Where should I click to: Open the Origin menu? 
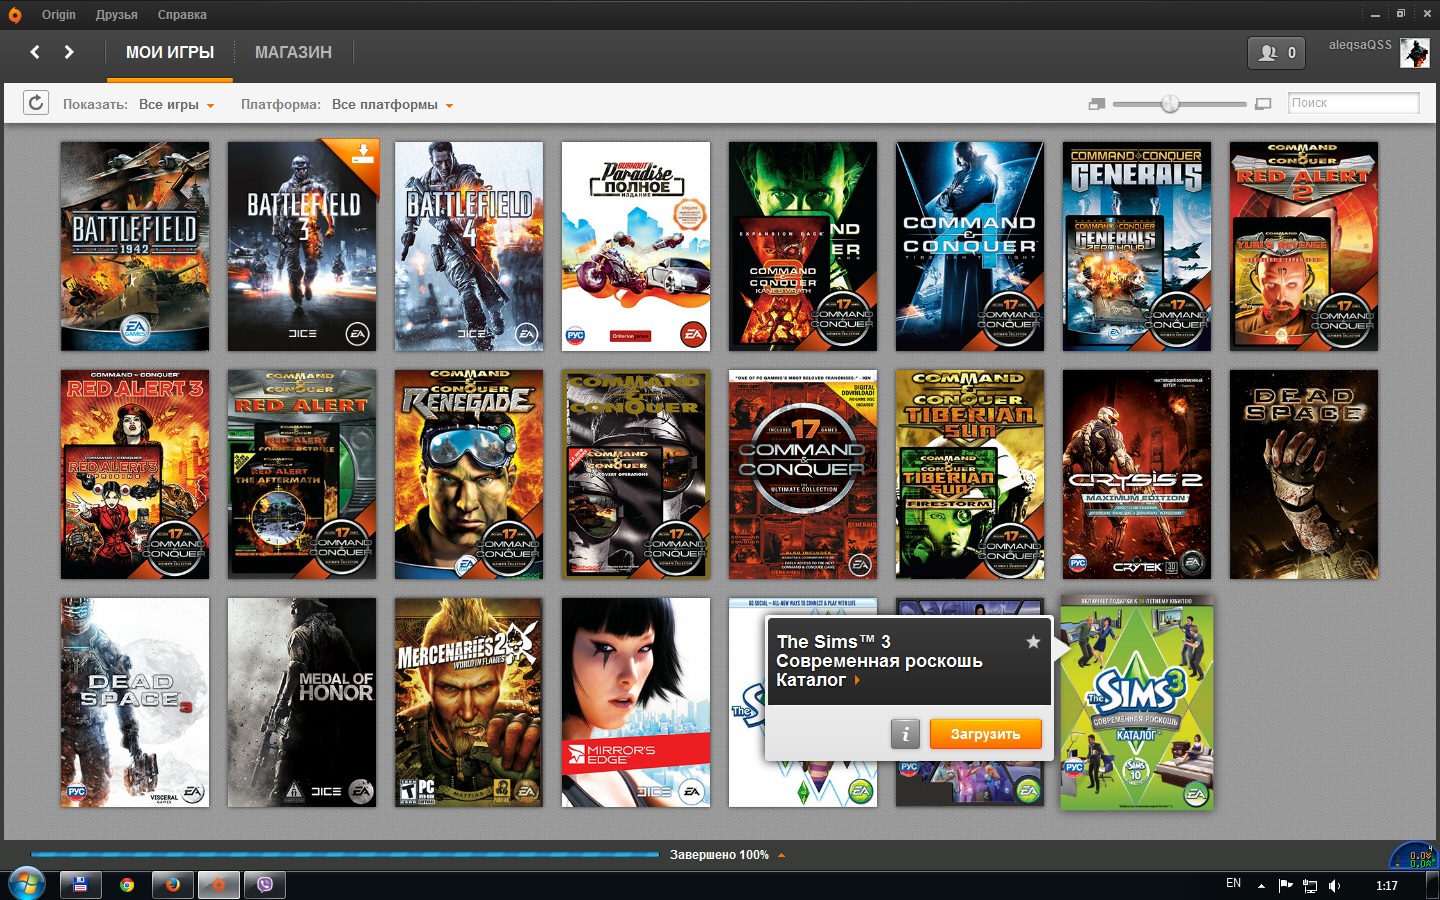[x=58, y=15]
